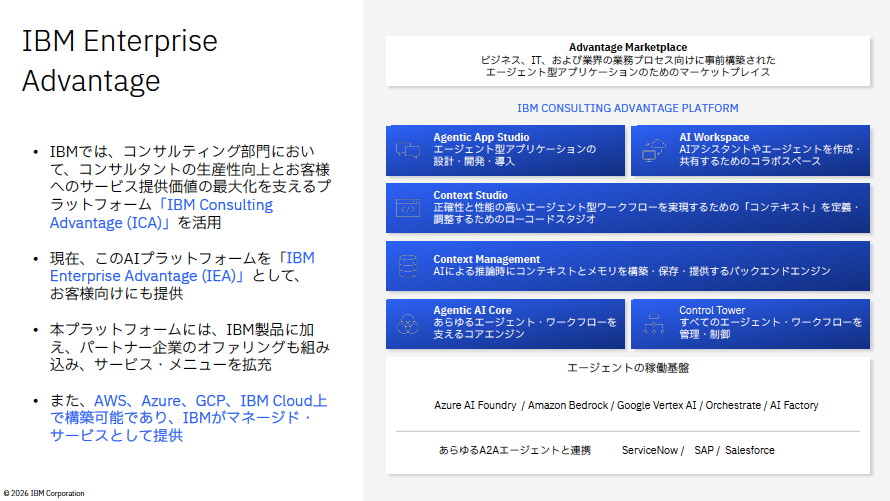This screenshot has width=890, height=501.
Task: Click the Control Tower hierarchy icon
Action: tap(653, 324)
